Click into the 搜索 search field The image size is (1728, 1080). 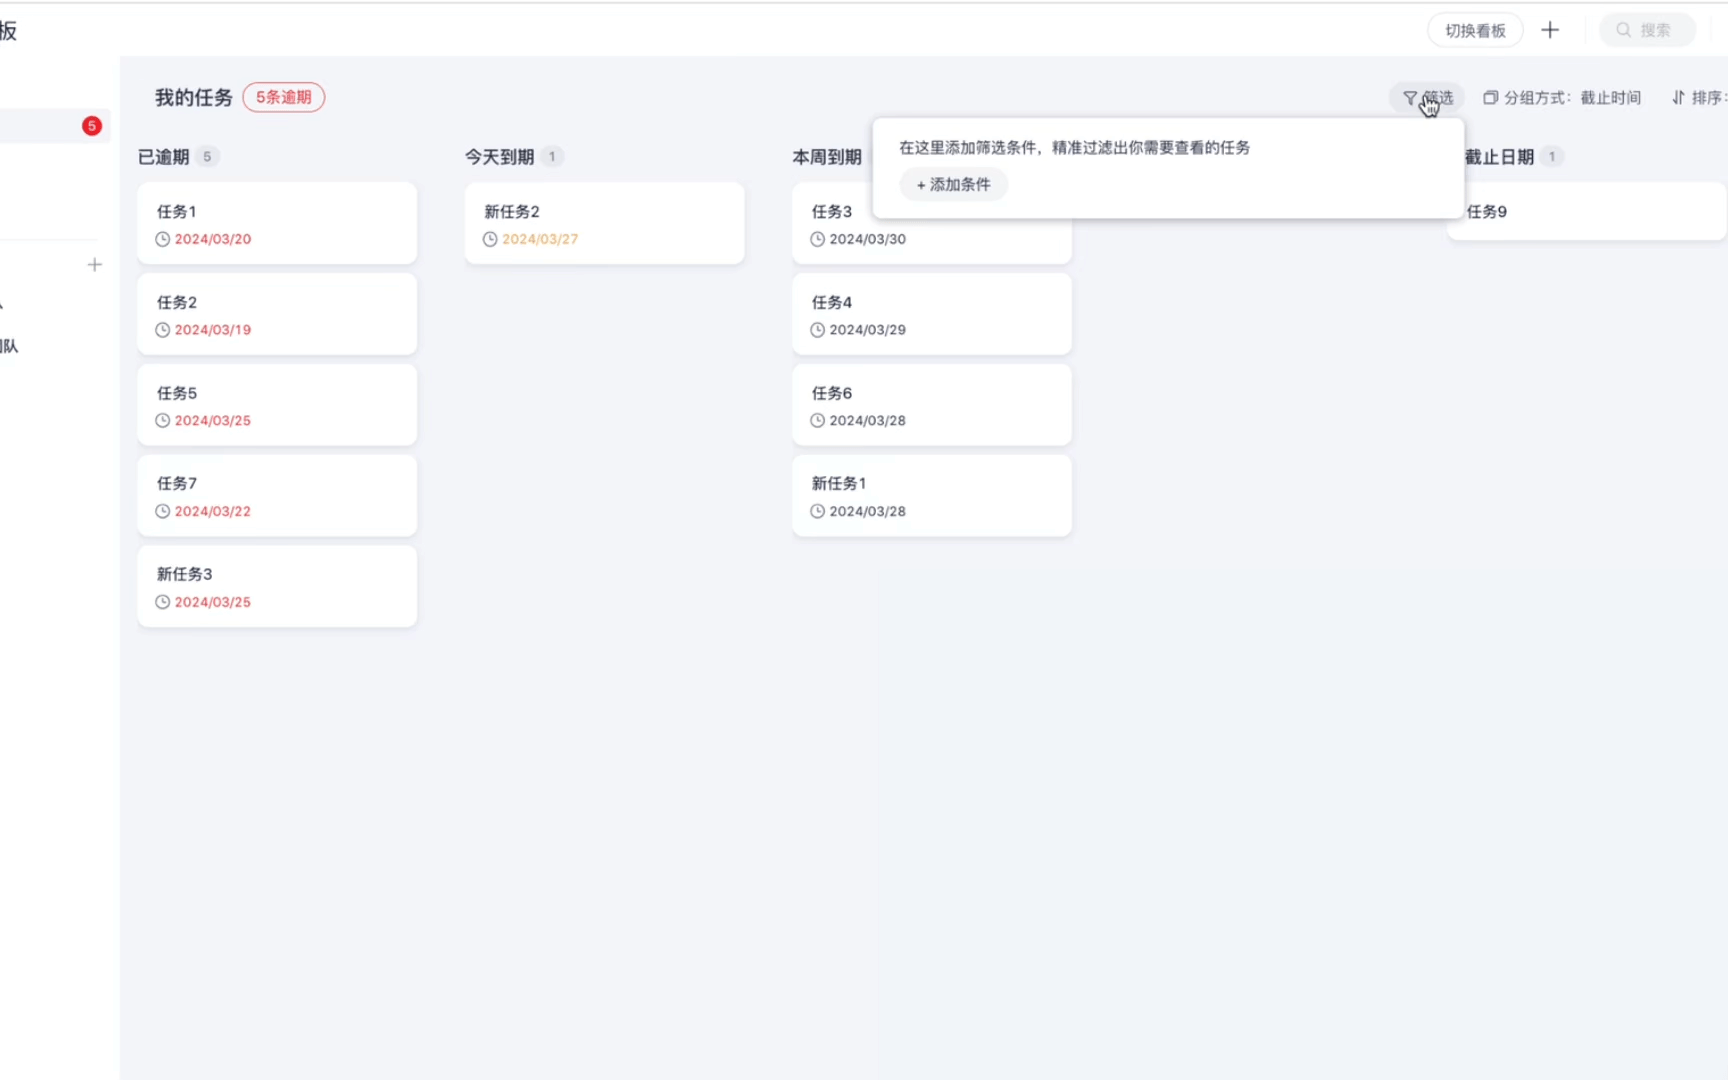[x=1655, y=30]
